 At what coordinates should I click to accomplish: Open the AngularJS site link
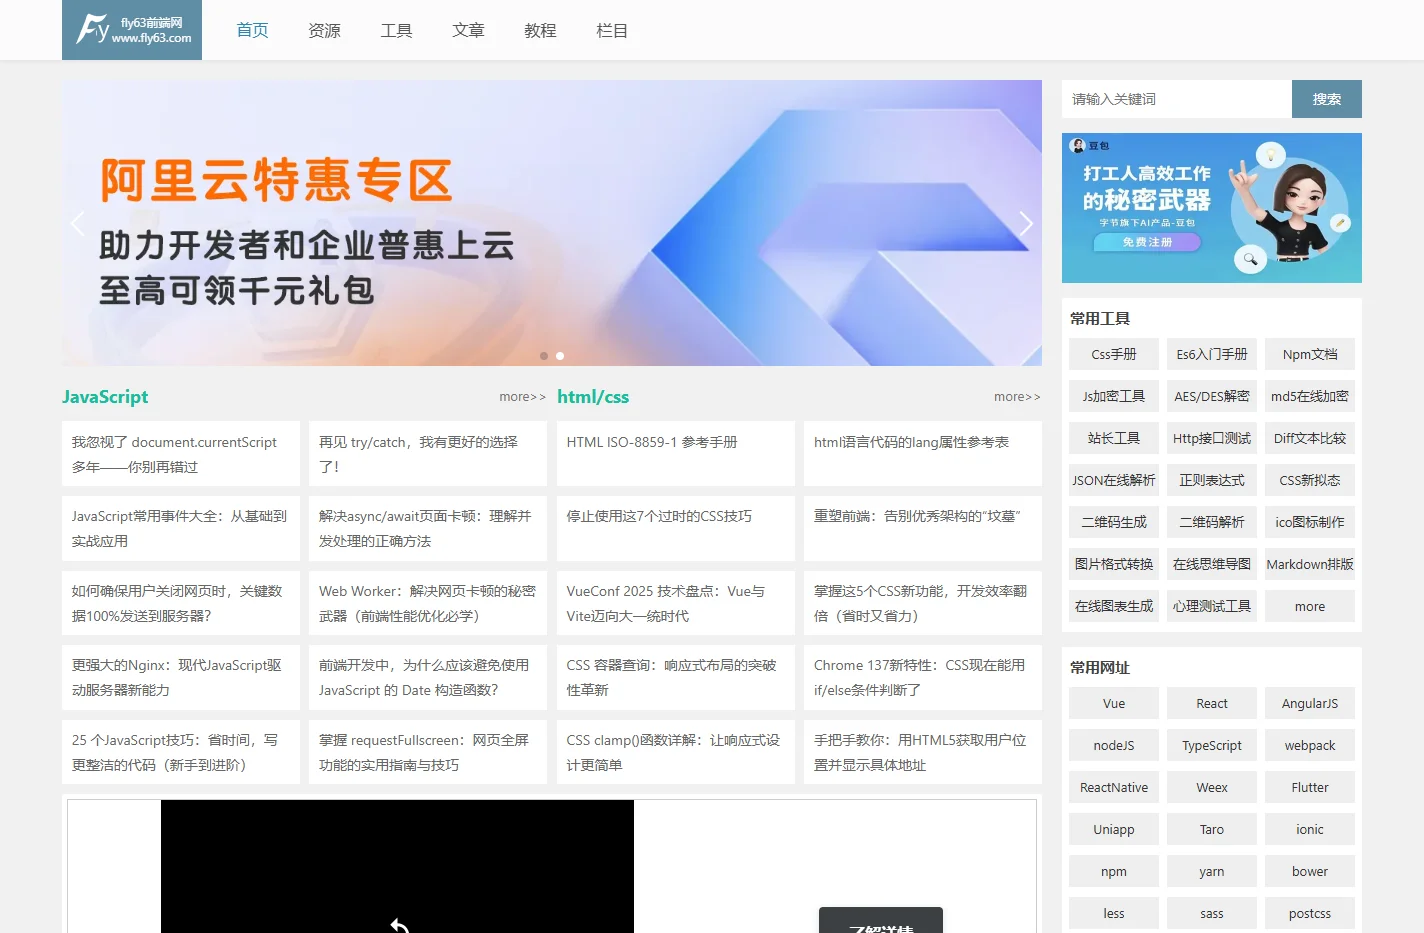(x=1310, y=703)
